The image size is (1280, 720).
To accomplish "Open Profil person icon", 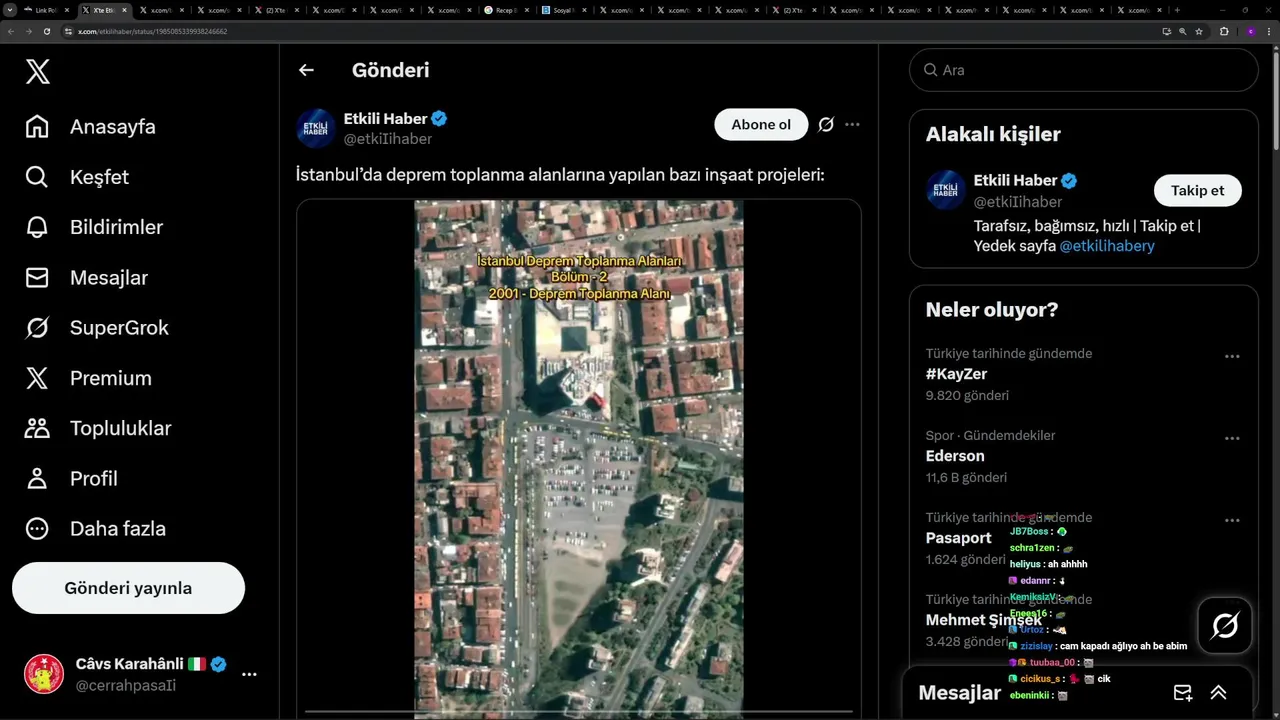I will 37,478.
